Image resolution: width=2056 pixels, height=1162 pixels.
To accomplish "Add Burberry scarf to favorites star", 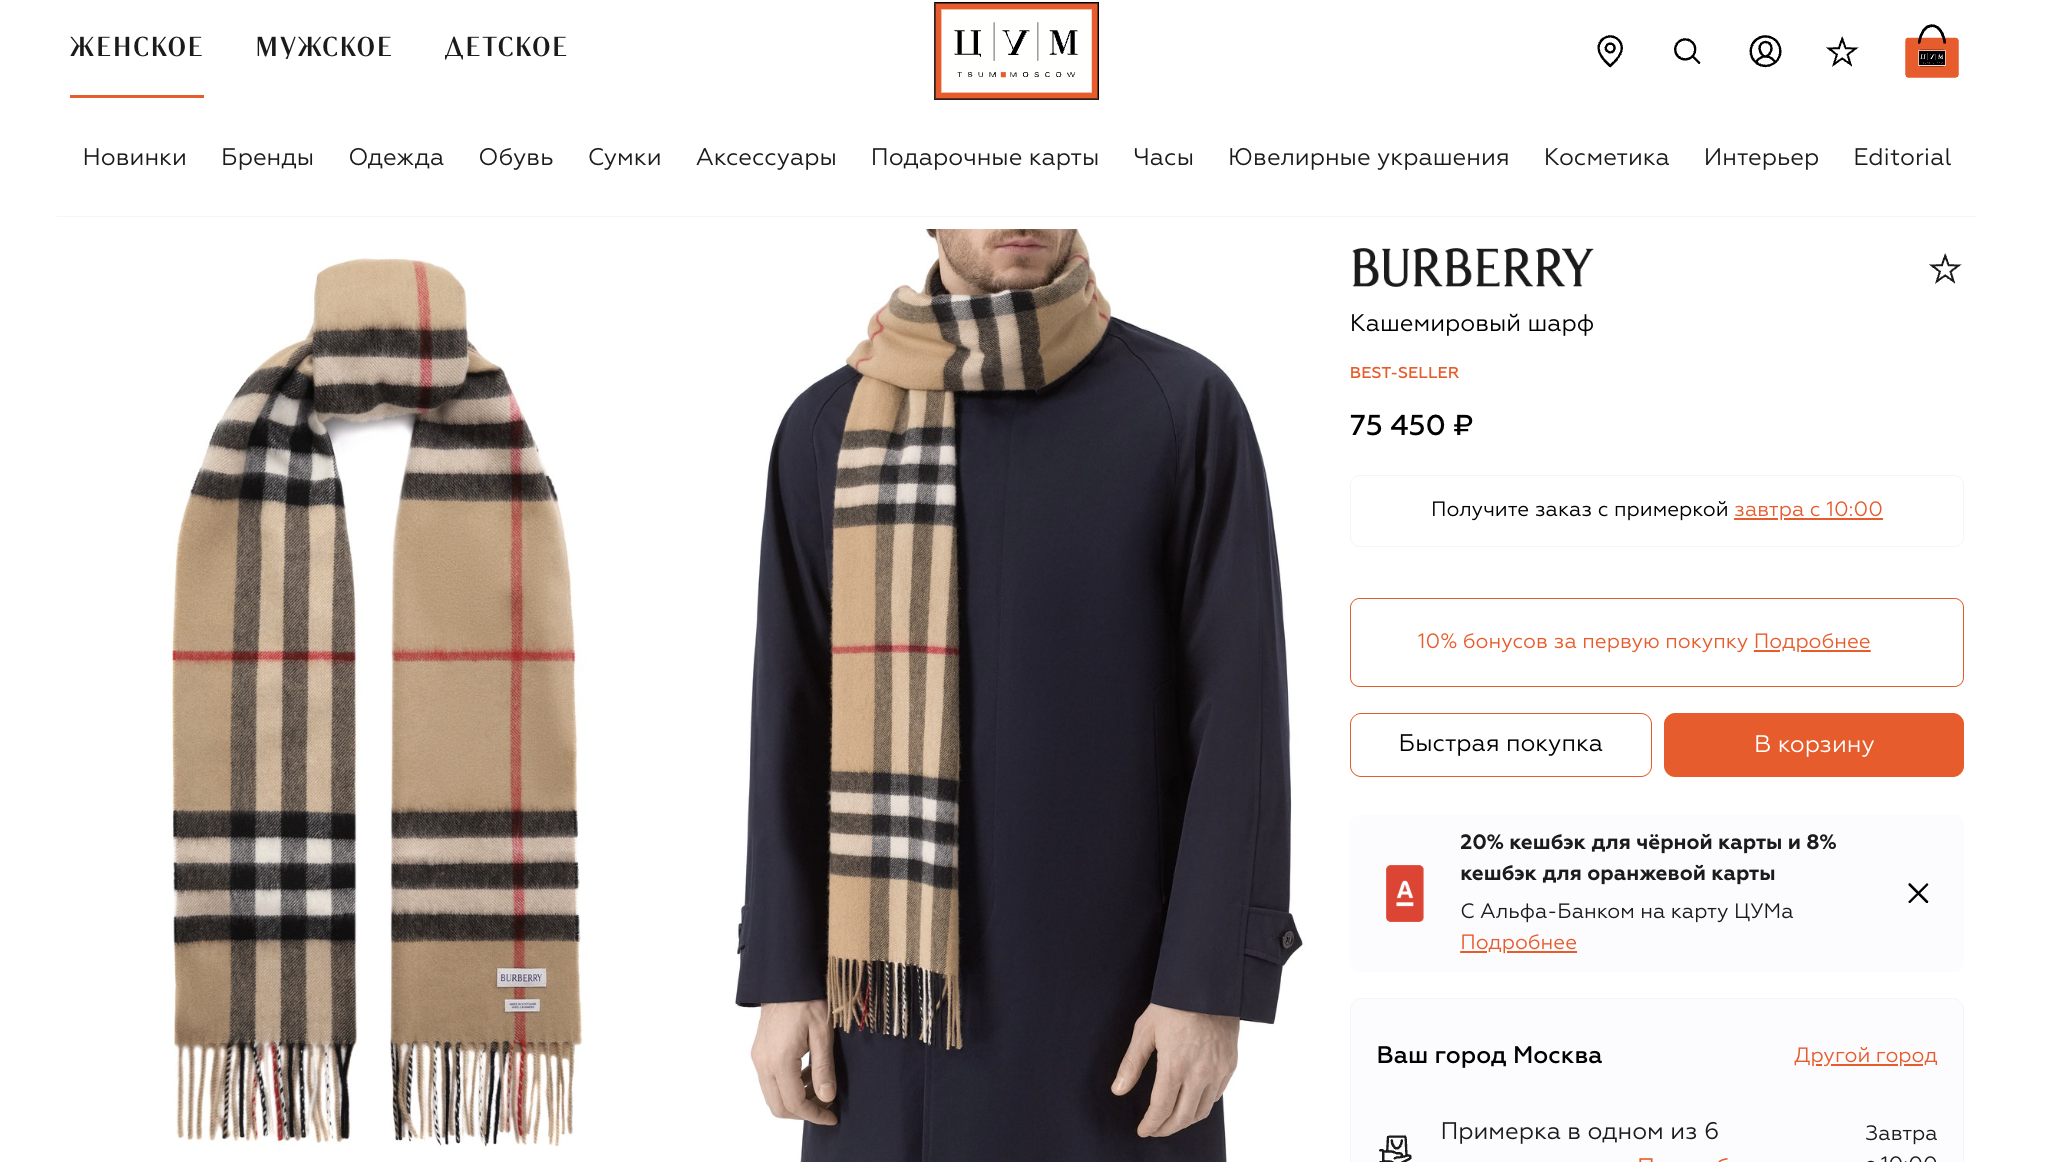I will click(x=1944, y=269).
